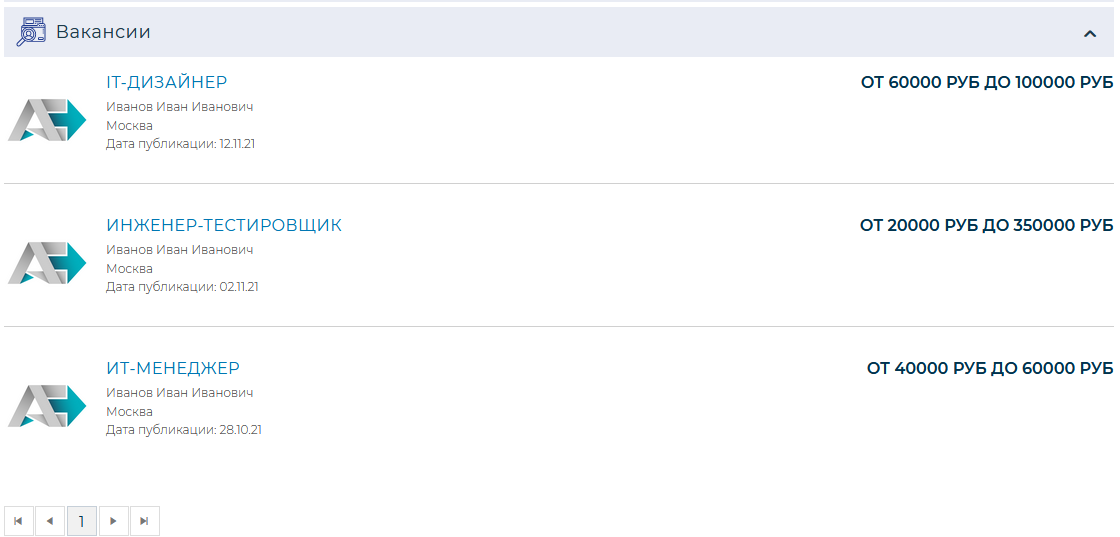
Task: Click salary ОТ 60000 РУБ ДО 100000 РУБ
Action: pyautogui.click(x=986, y=82)
